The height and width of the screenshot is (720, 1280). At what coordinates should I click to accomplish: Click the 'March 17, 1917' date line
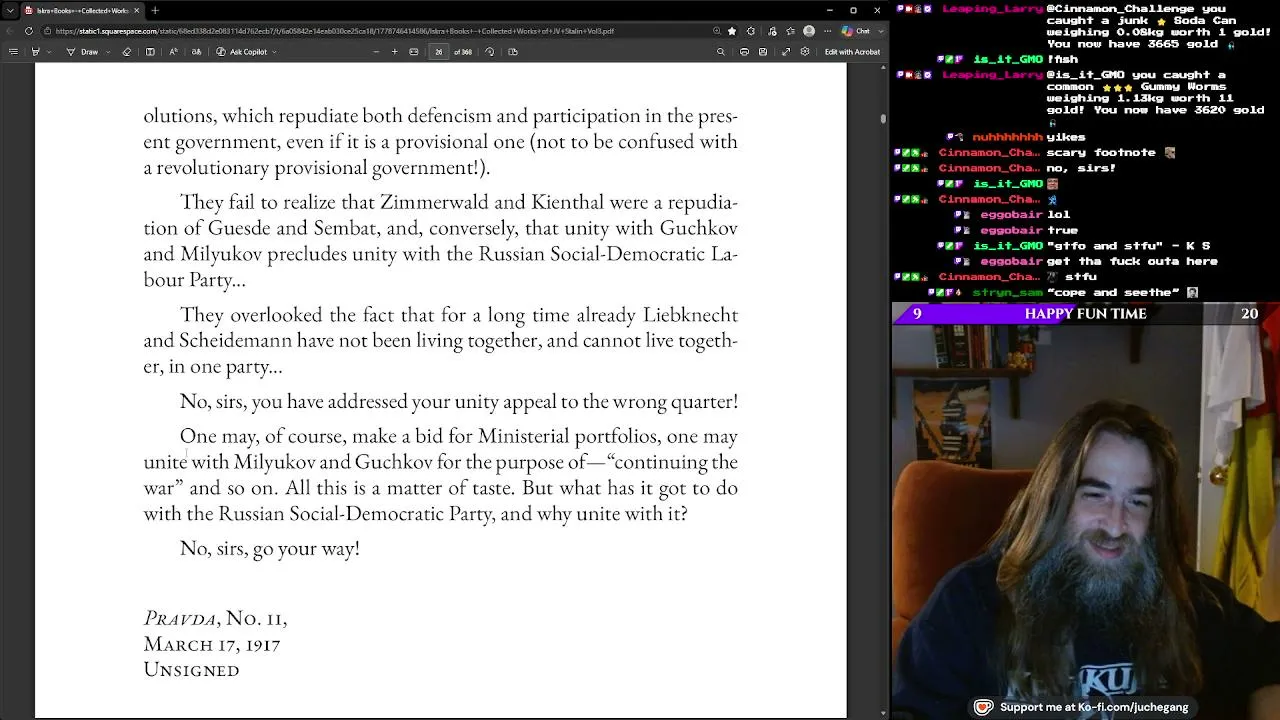point(212,644)
